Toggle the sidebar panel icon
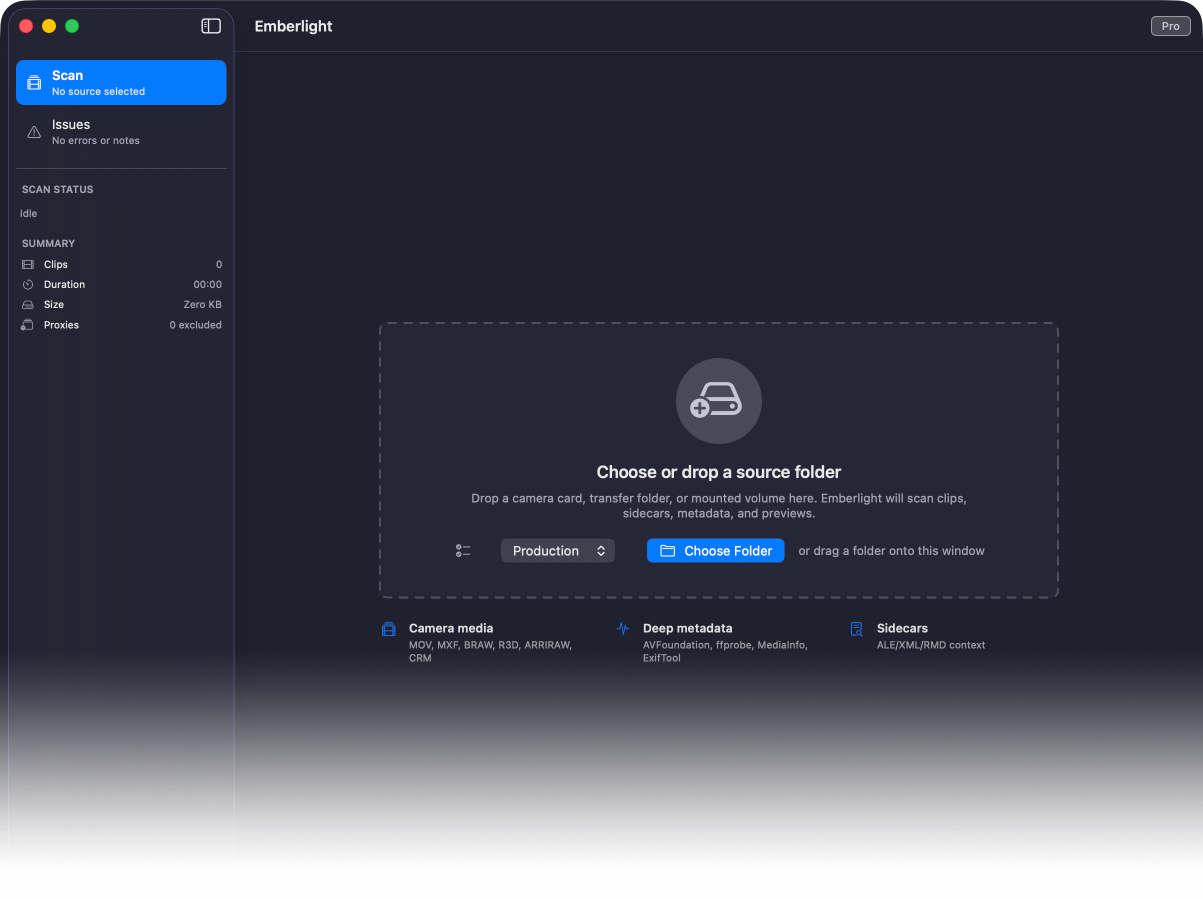The height and width of the screenshot is (899, 1203). tap(211, 26)
